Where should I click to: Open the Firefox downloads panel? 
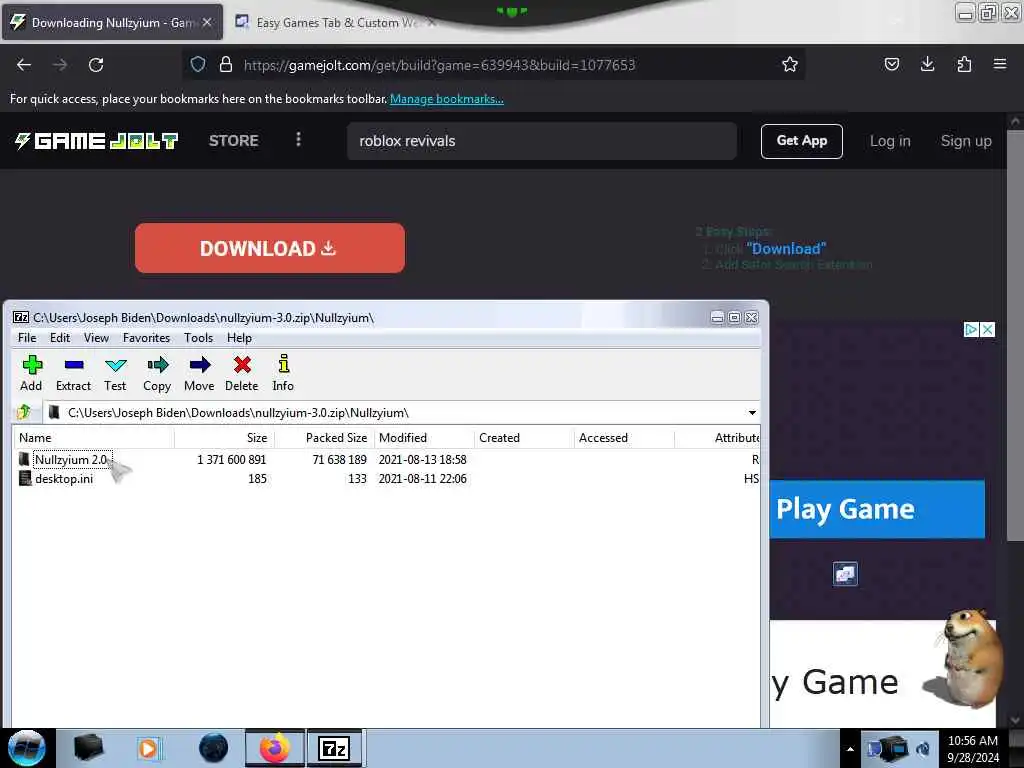tap(927, 64)
